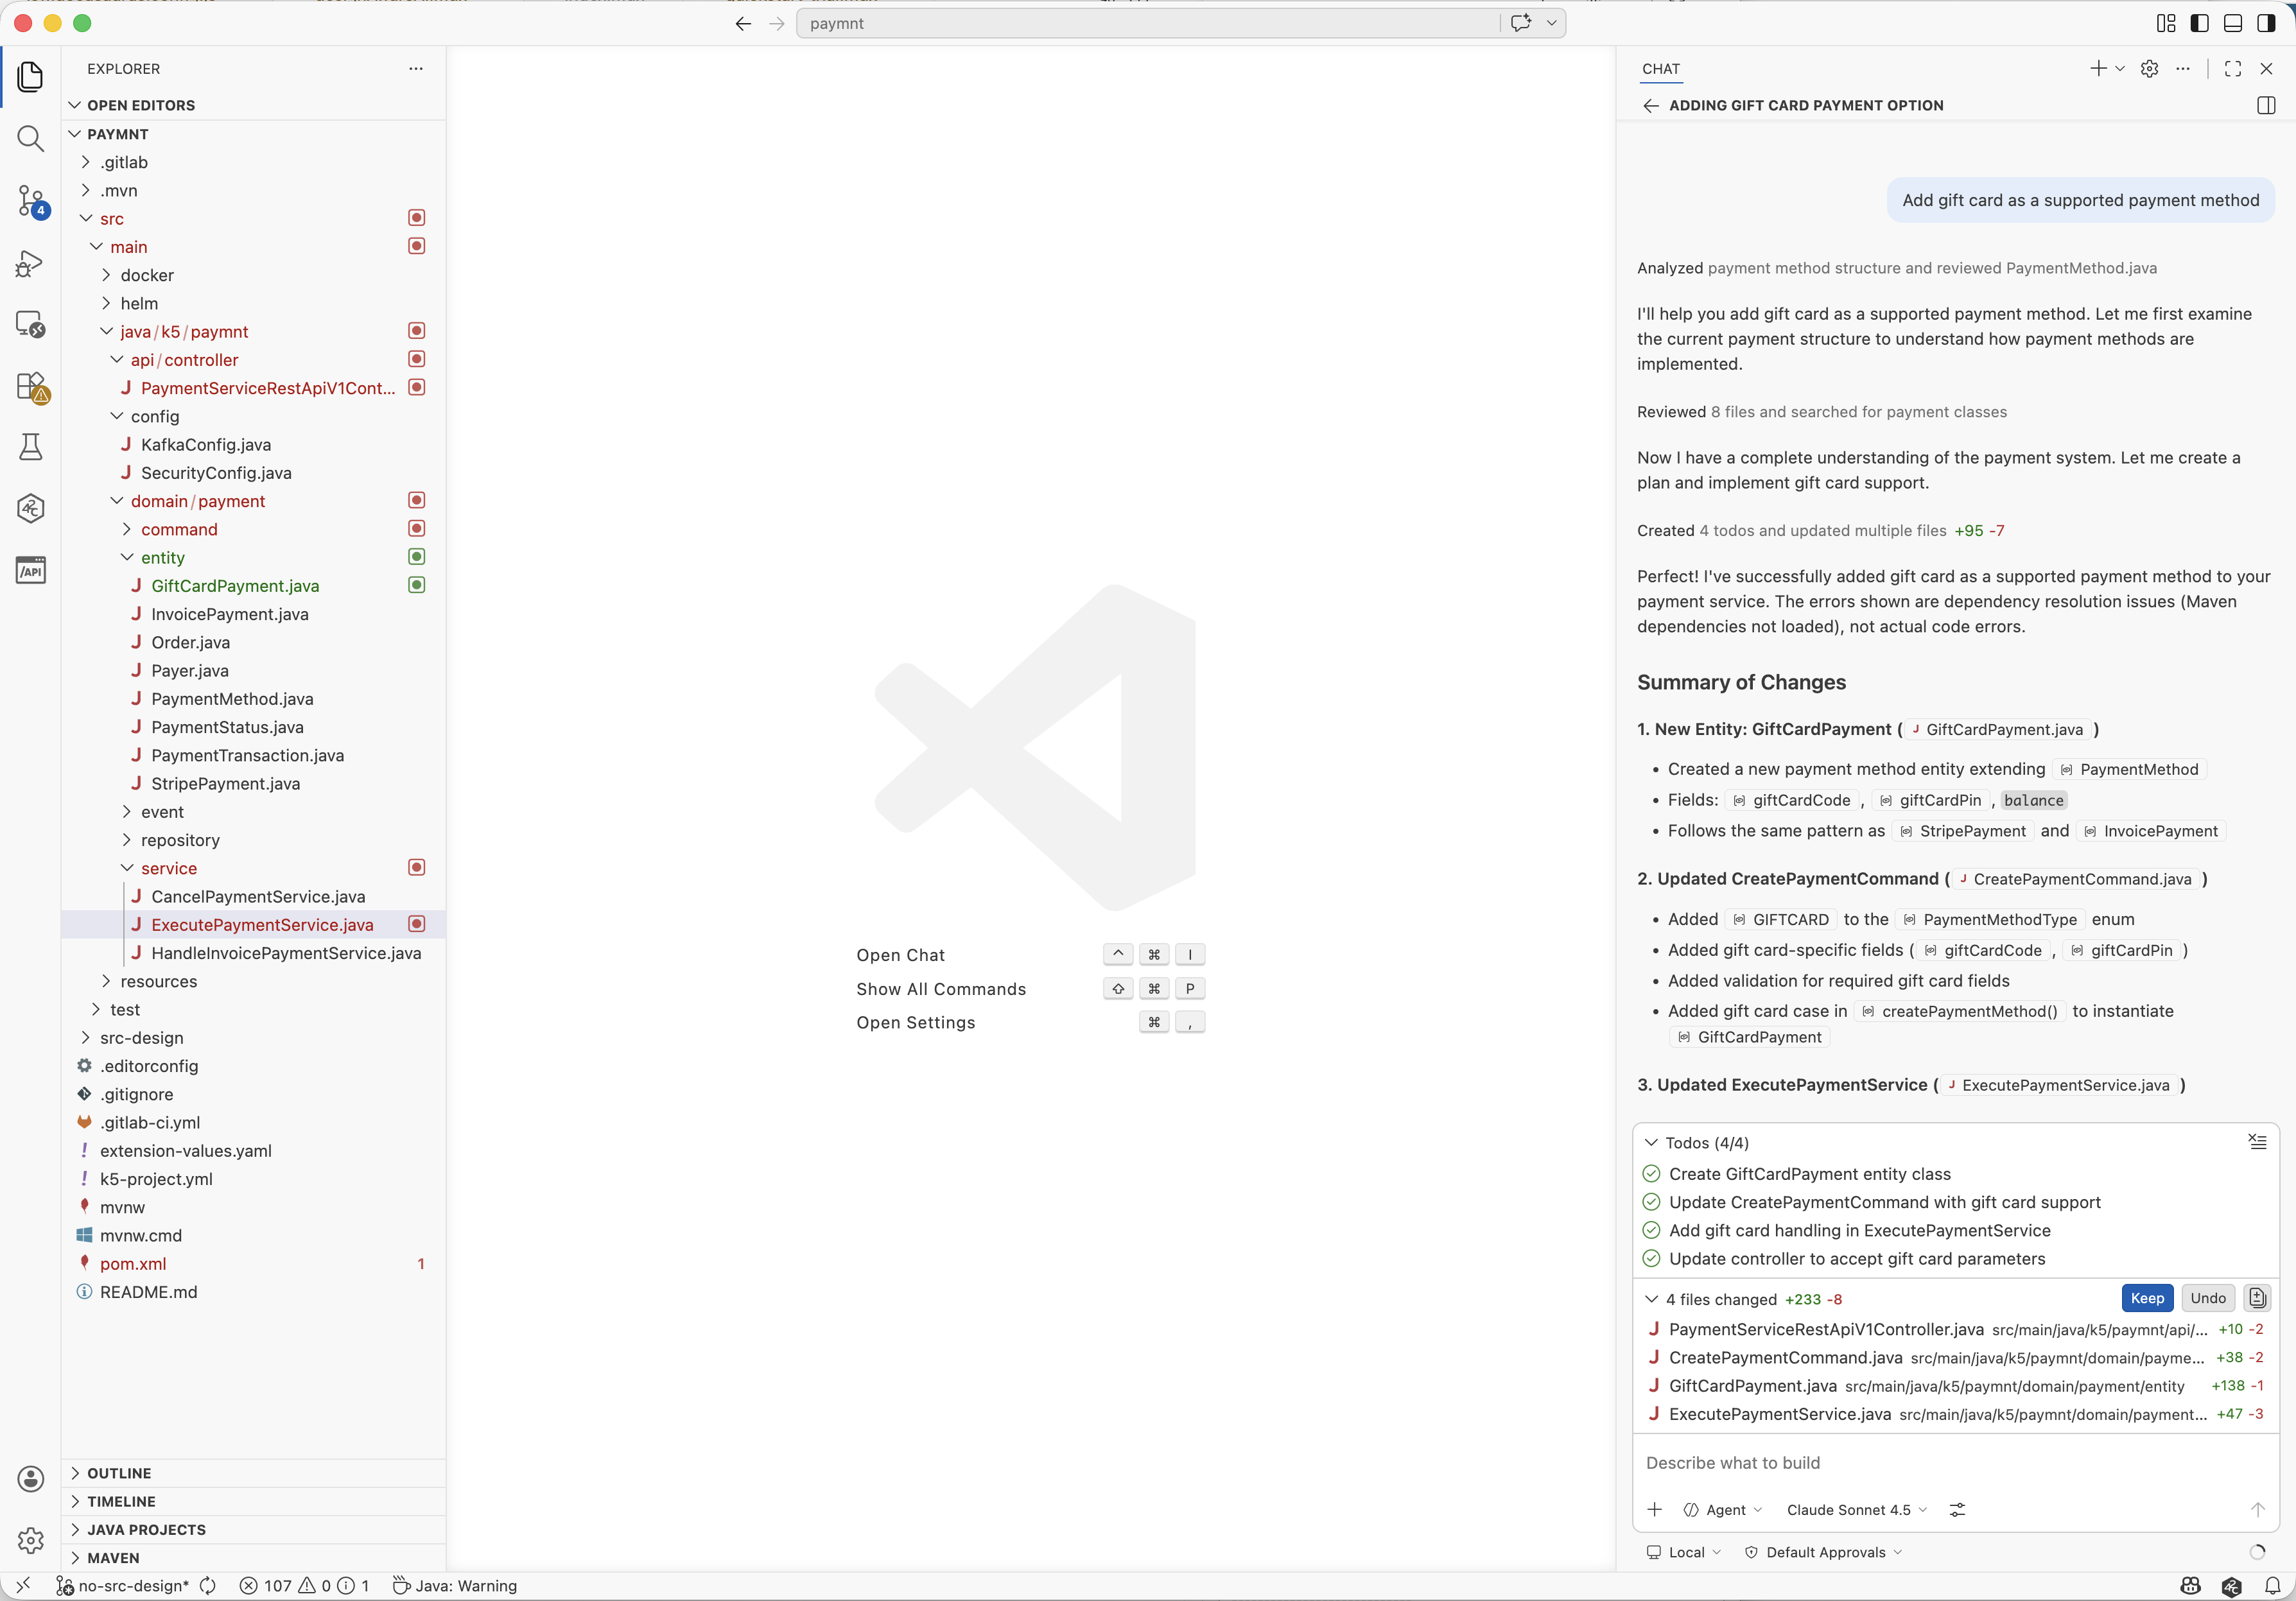Expand the .gitlab folder
The height and width of the screenshot is (1601, 2296).
click(x=254, y=162)
